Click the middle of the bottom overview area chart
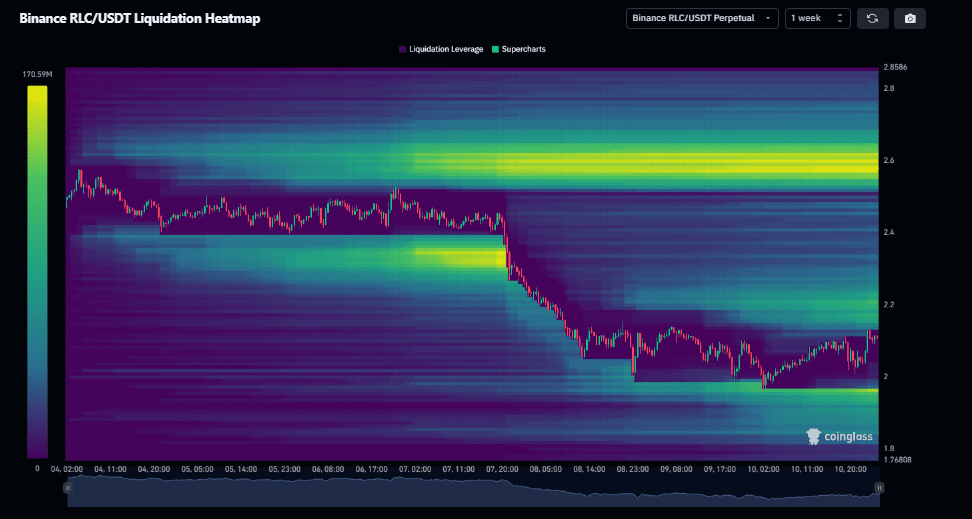Image resolution: width=972 pixels, height=519 pixels. click(x=472, y=490)
